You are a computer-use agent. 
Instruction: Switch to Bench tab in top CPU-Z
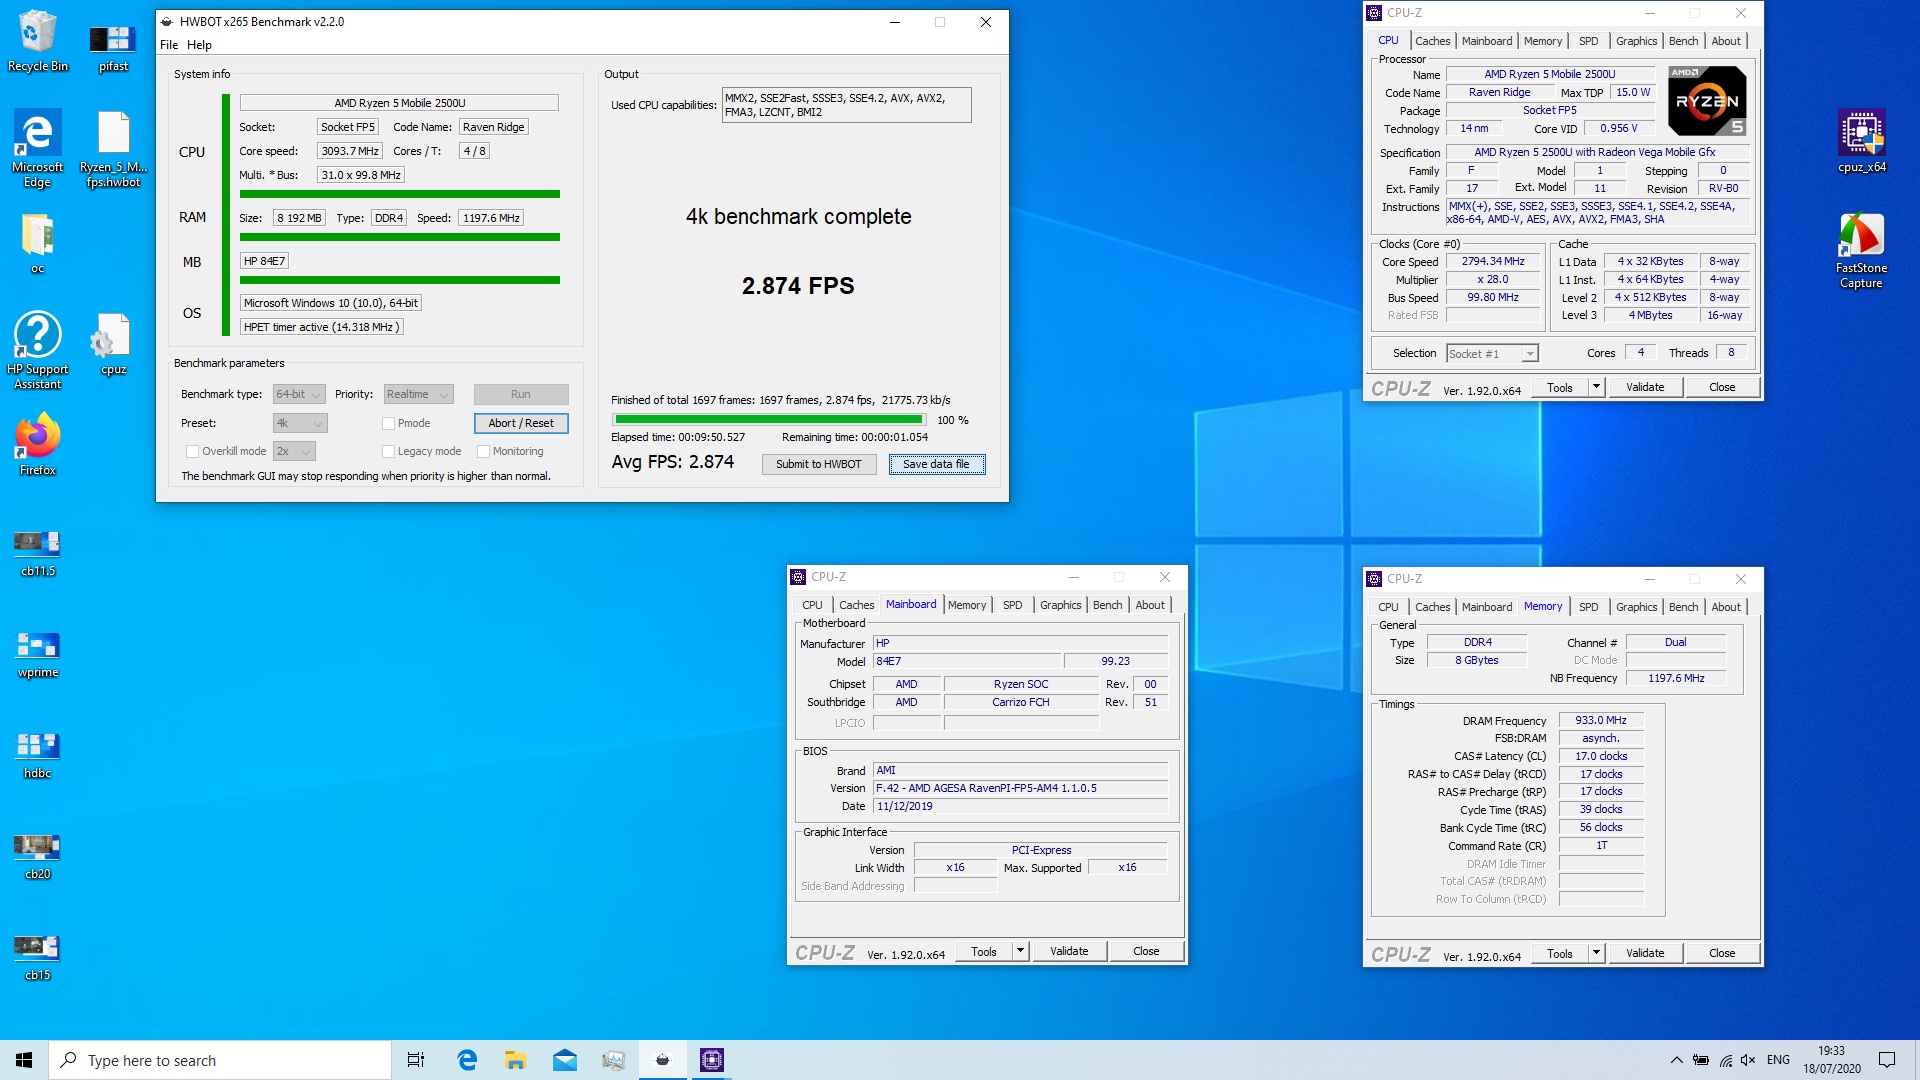tap(1683, 41)
